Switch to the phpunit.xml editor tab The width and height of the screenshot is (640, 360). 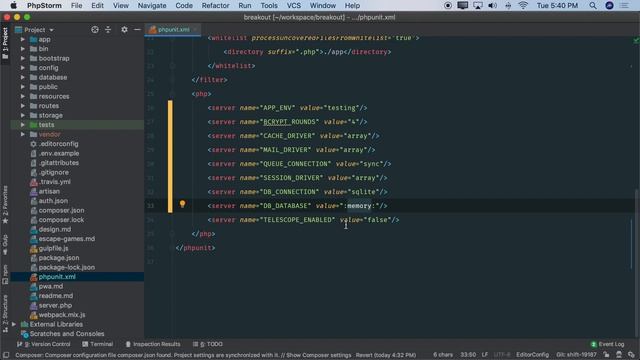point(173,29)
